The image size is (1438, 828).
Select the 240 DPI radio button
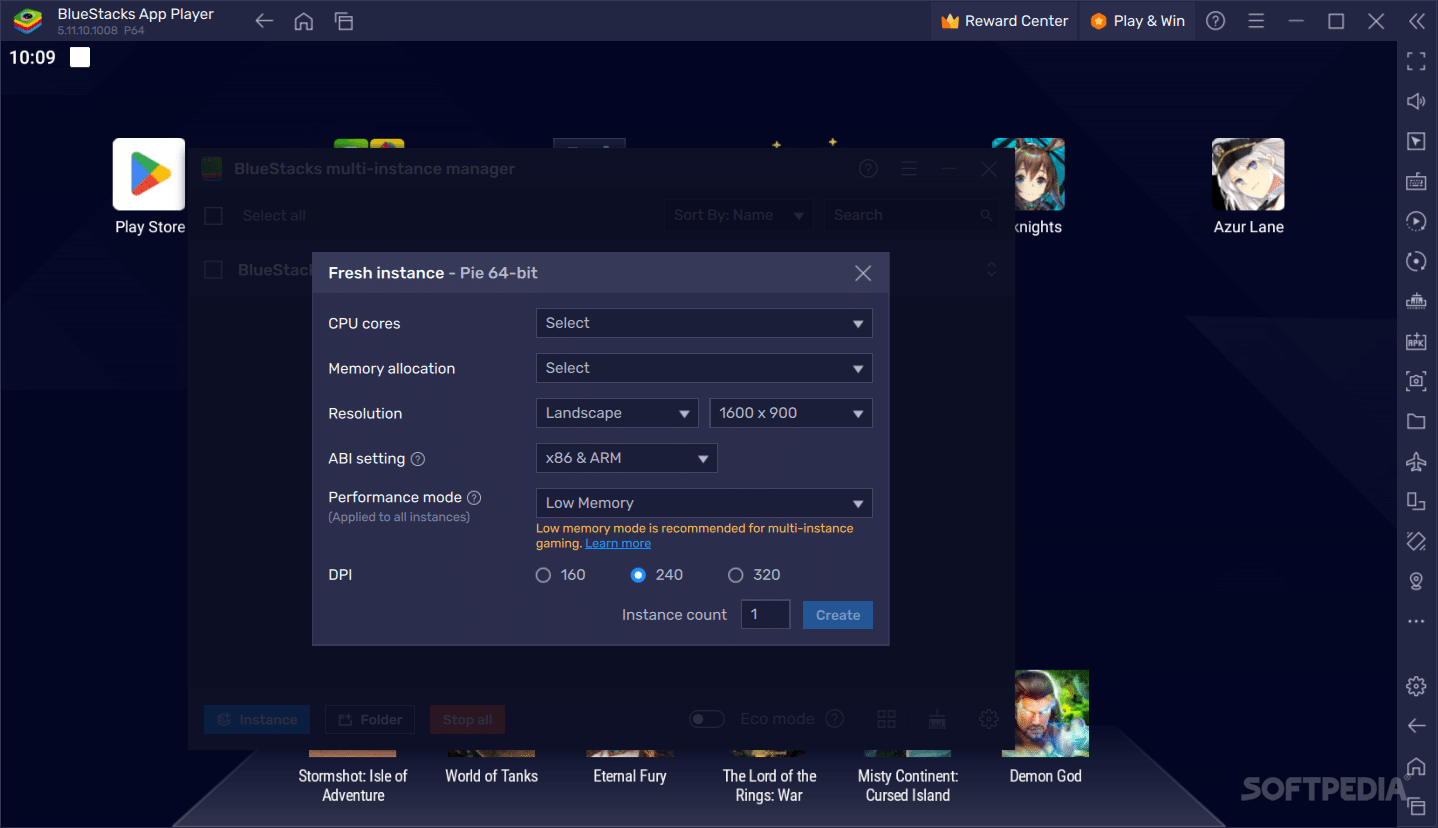[x=638, y=575]
